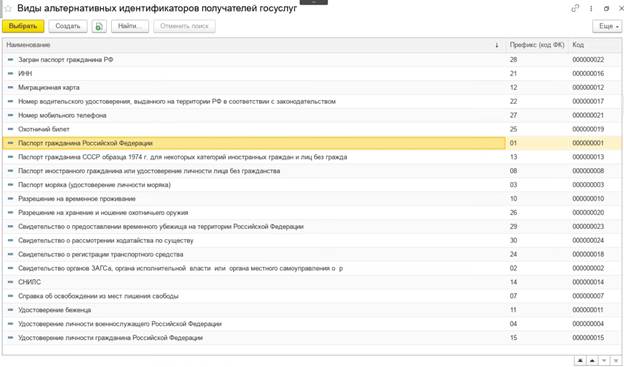624x367 pixels.
Task: Select the ИНН row
Action: click(312, 74)
